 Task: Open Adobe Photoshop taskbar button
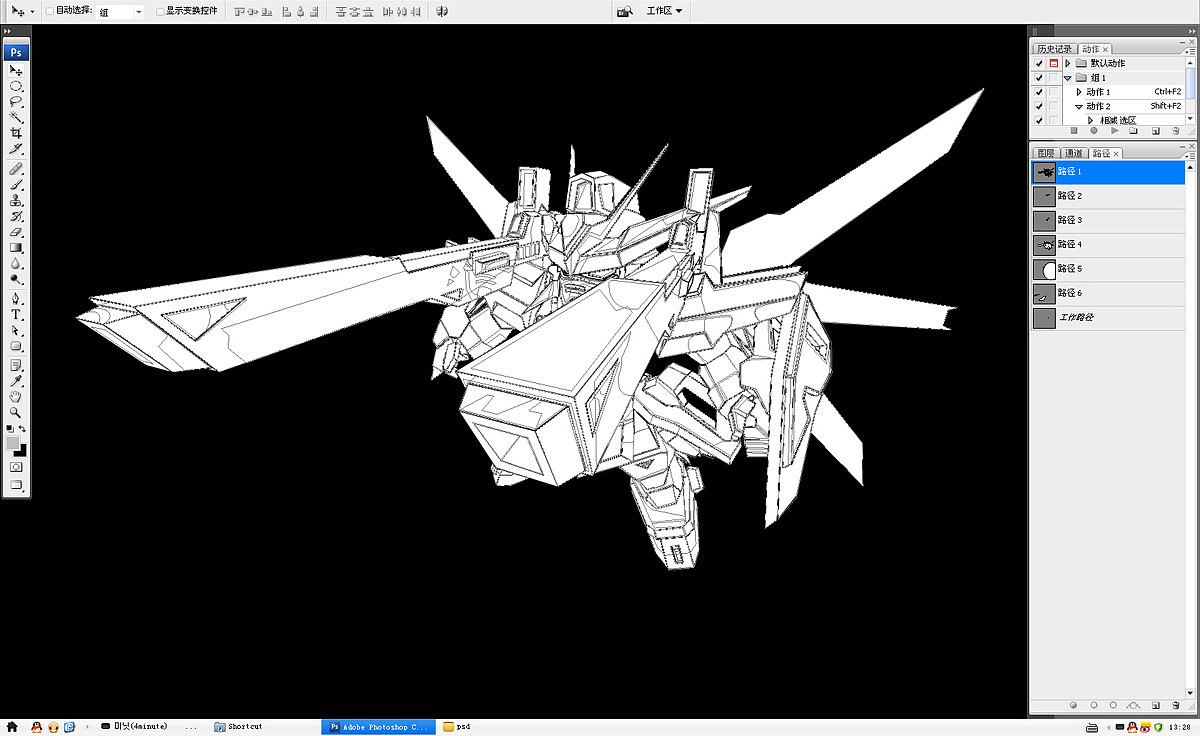pyautogui.click(x=379, y=727)
